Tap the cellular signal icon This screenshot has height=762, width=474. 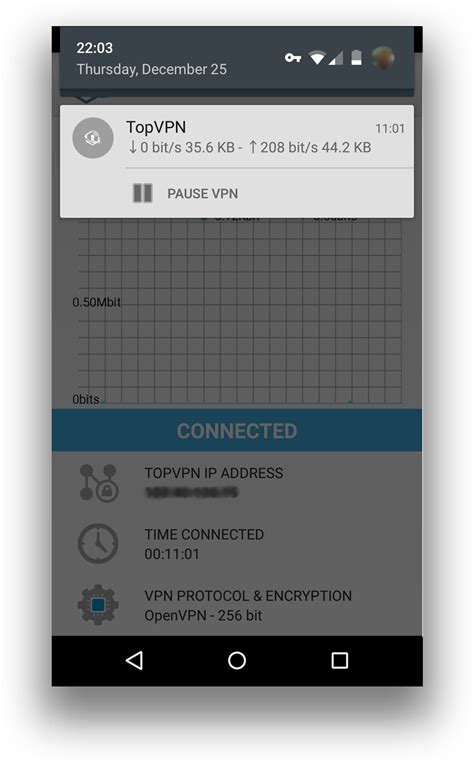click(x=336, y=58)
